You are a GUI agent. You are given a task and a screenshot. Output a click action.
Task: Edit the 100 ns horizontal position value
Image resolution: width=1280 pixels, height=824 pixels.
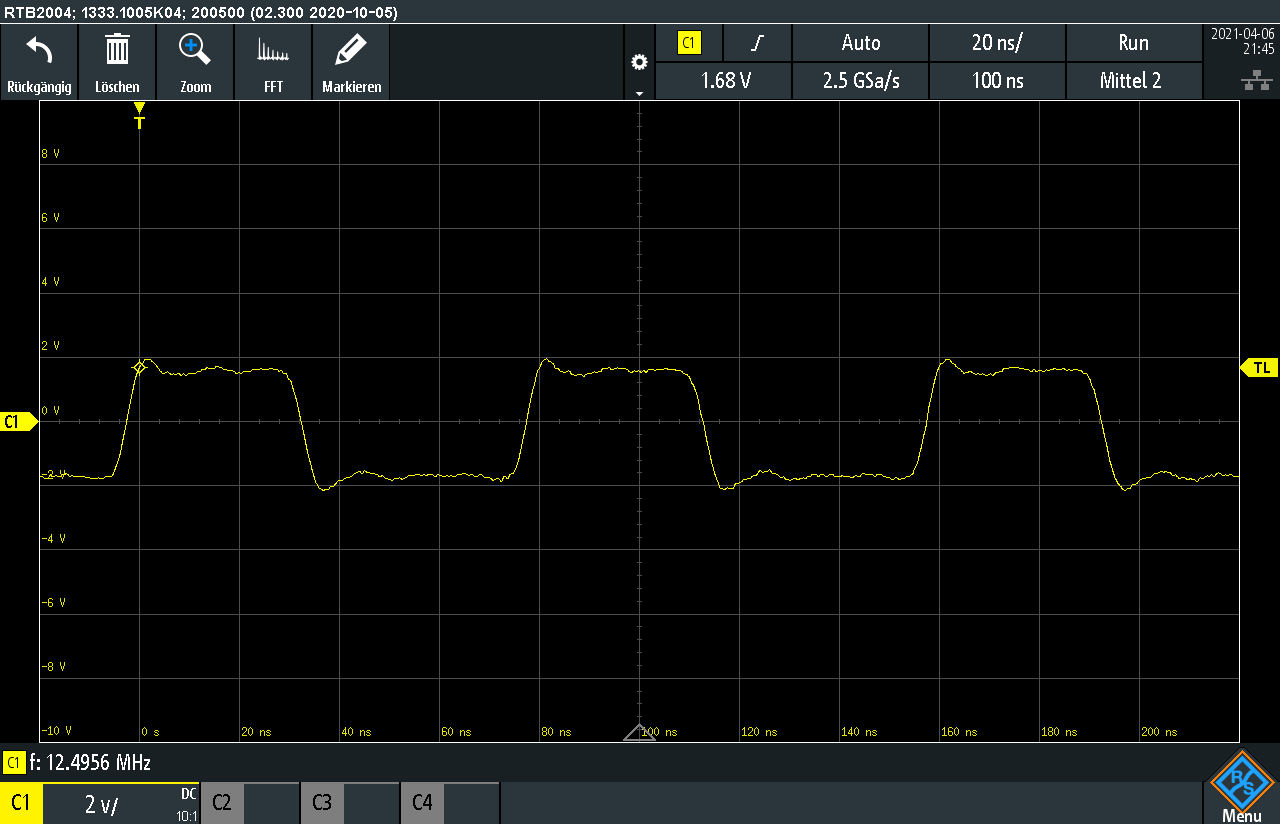[997, 81]
